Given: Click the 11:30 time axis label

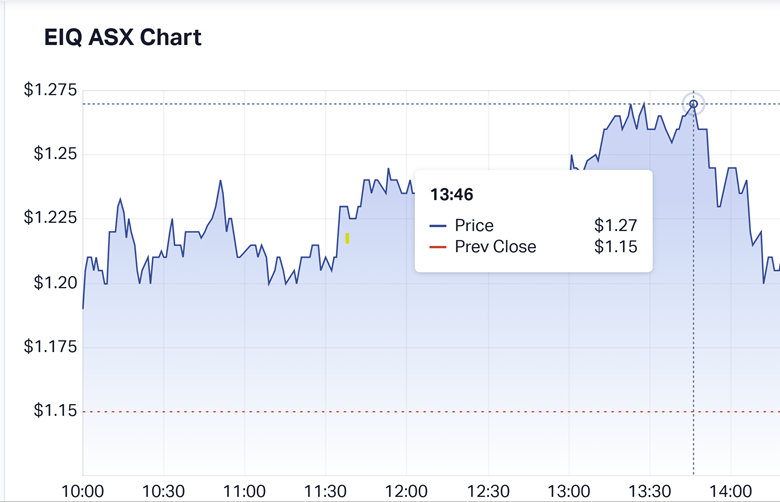Looking at the screenshot, I should coord(326,490).
